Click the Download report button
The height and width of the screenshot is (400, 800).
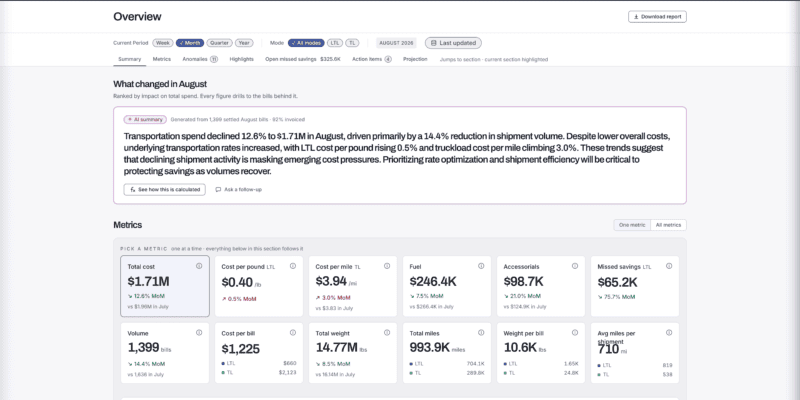657,17
